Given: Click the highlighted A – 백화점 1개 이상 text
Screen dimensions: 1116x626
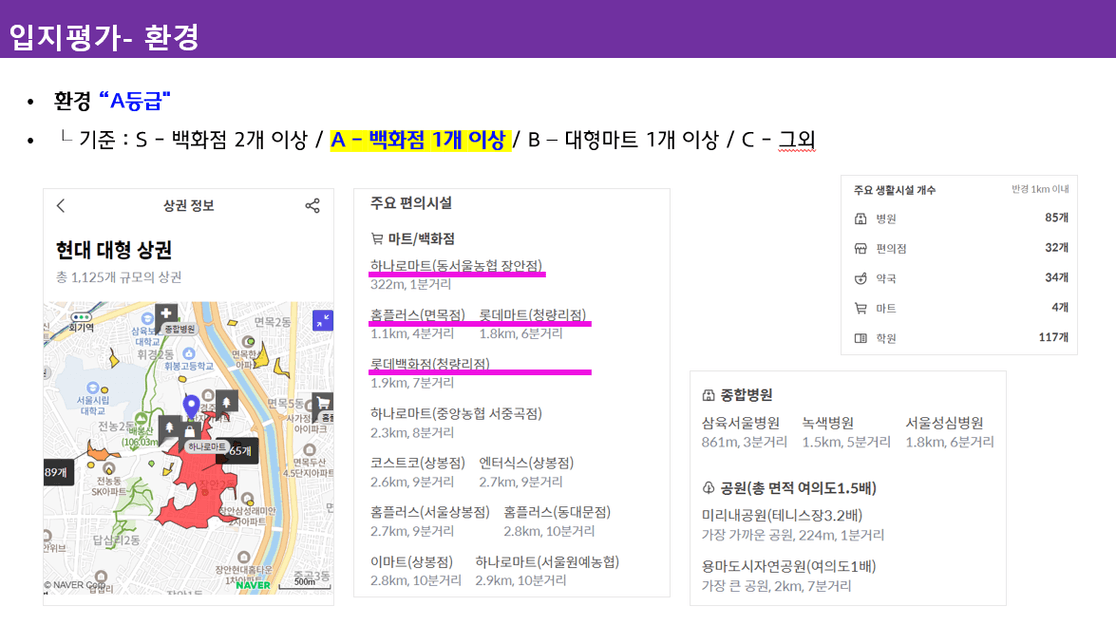Looking at the screenshot, I should (420, 139).
